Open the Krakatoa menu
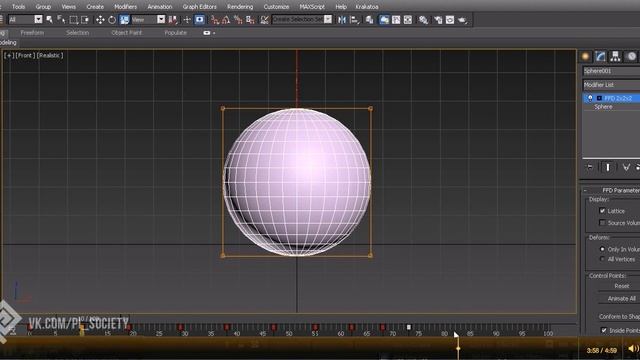 pos(367,7)
